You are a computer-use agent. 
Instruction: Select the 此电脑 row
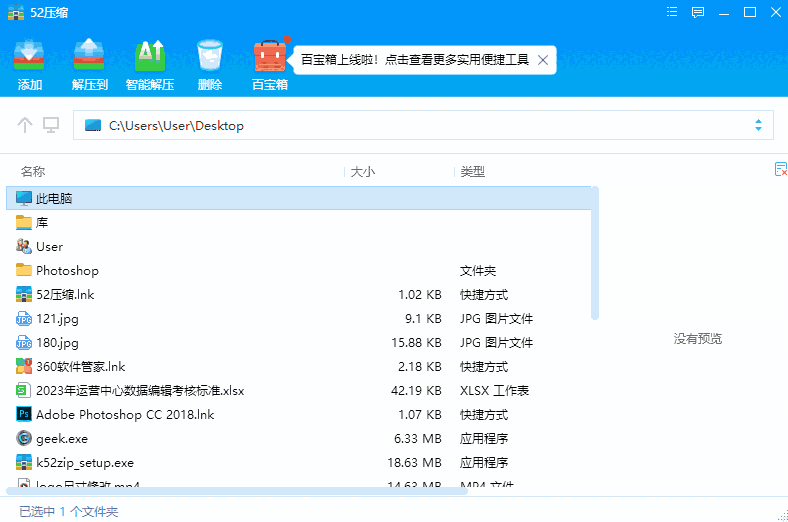coord(299,198)
